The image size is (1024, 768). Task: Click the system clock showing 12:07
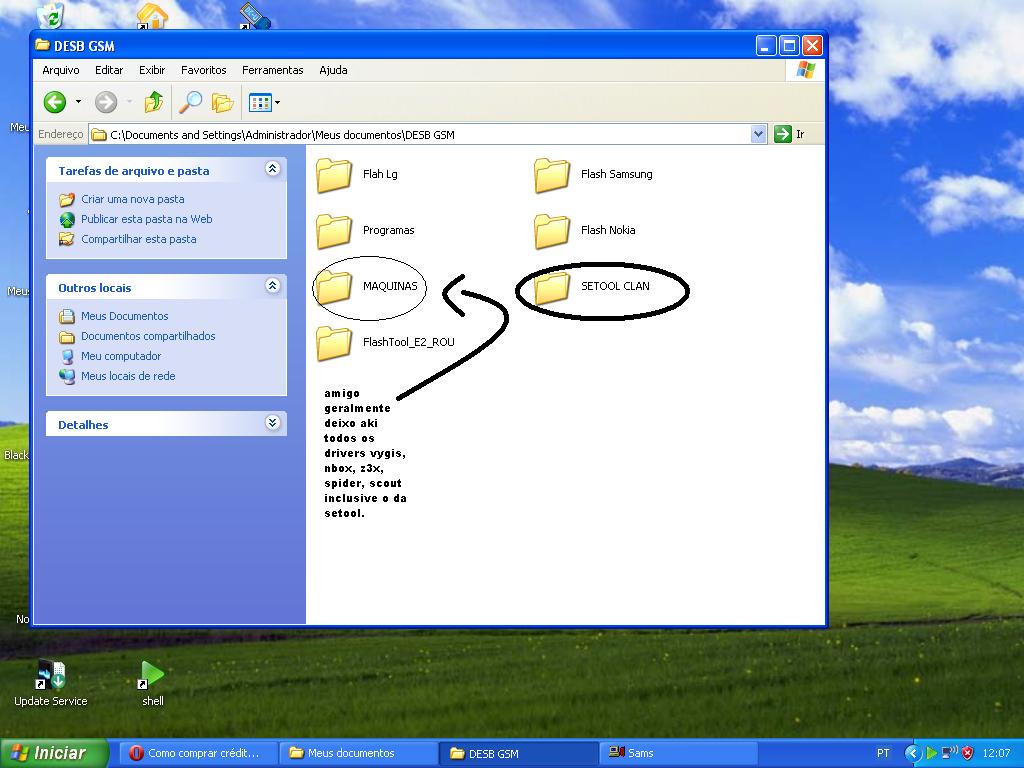[x=996, y=753]
